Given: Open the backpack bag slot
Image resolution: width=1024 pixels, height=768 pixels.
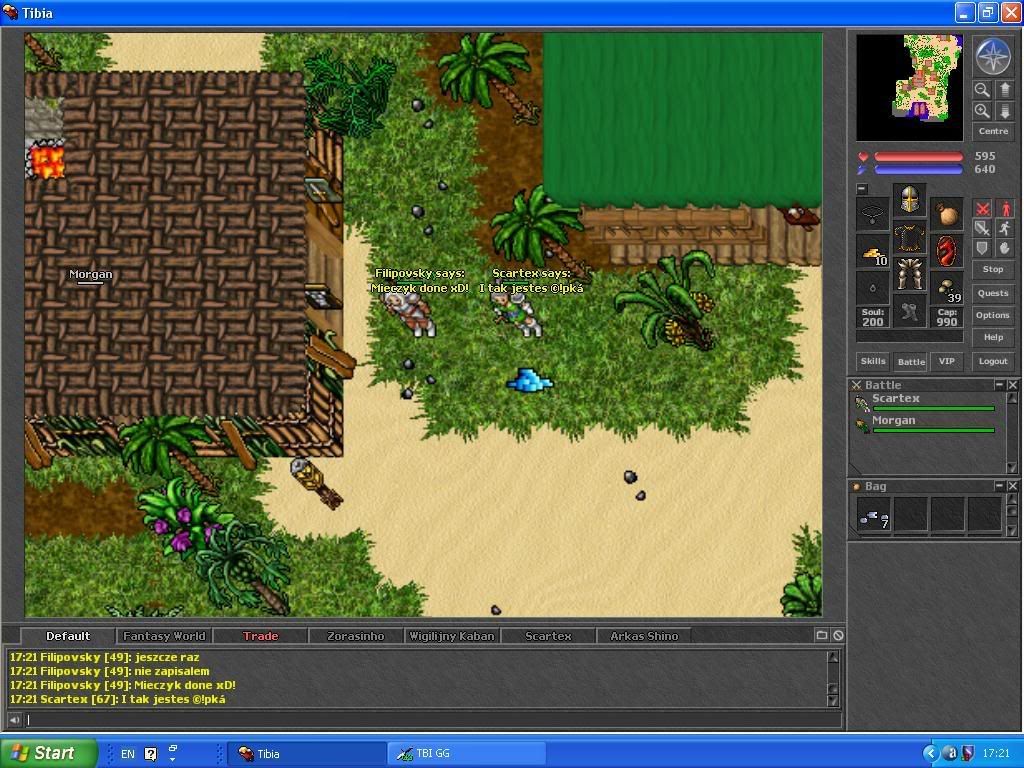Looking at the screenshot, I should click(946, 214).
